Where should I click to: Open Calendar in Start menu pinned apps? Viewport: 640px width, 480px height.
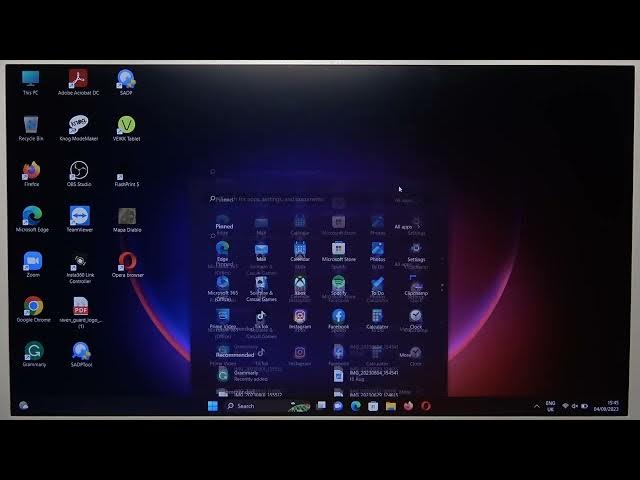pyautogui.click(x=300, y=251)
